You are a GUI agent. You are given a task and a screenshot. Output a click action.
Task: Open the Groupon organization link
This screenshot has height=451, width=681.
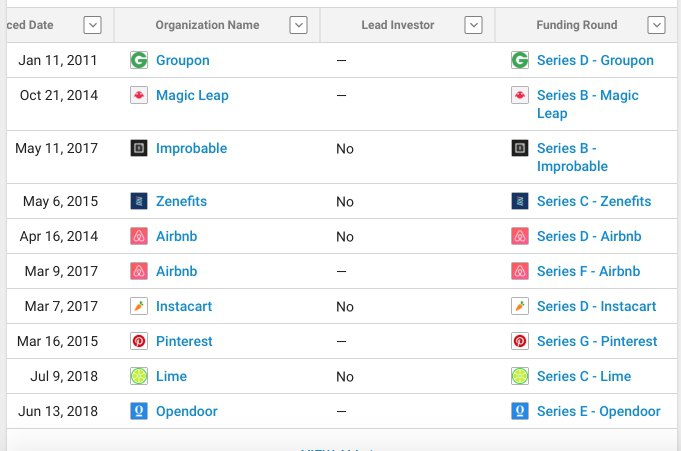(x=183, y=60)
